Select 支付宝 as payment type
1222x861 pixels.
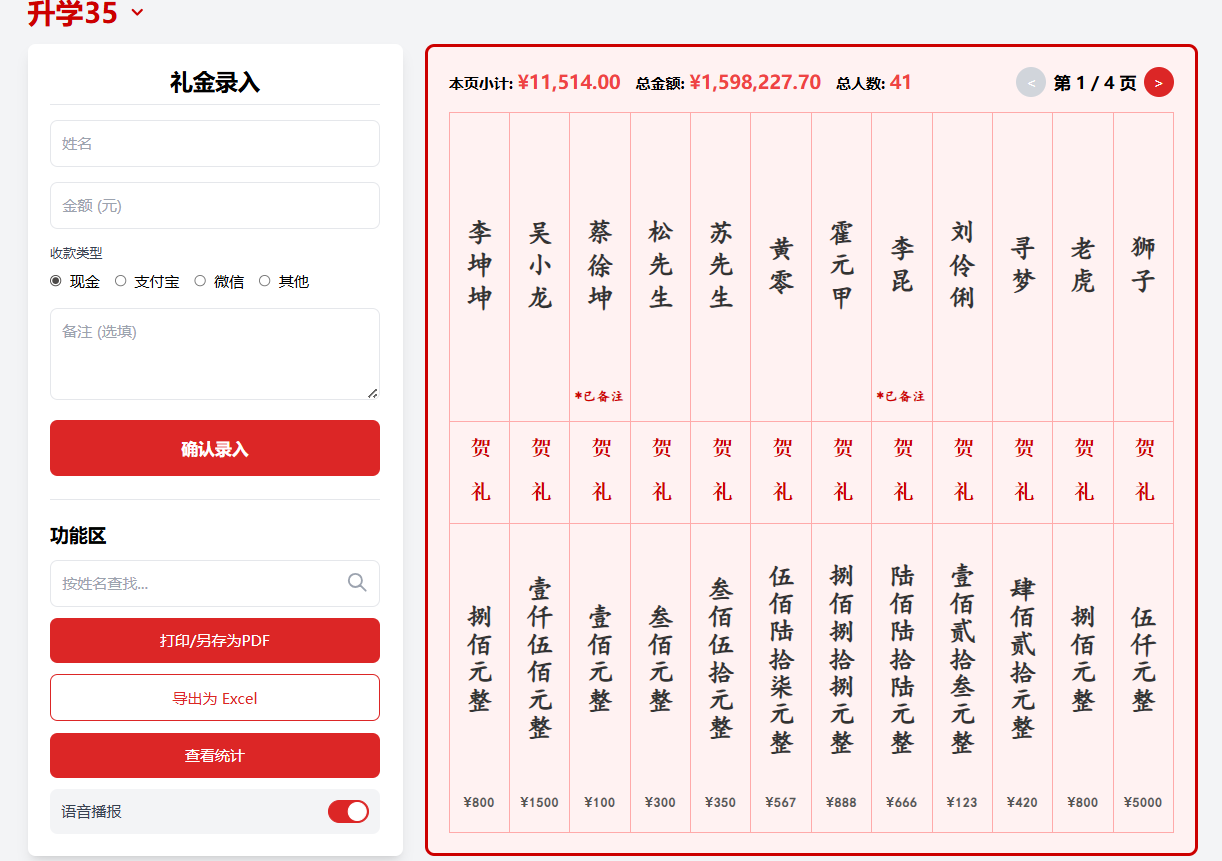(x=120, y=281)
